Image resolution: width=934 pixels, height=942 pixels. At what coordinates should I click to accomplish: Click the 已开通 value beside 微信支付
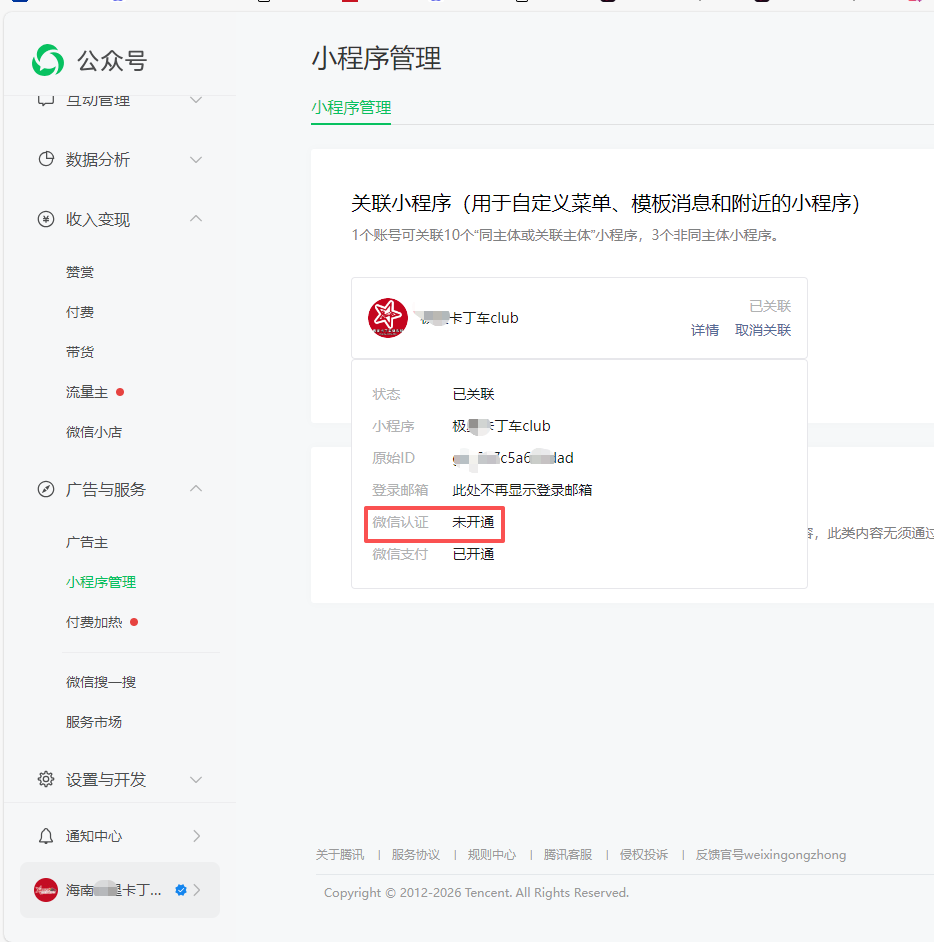point(473,554)
